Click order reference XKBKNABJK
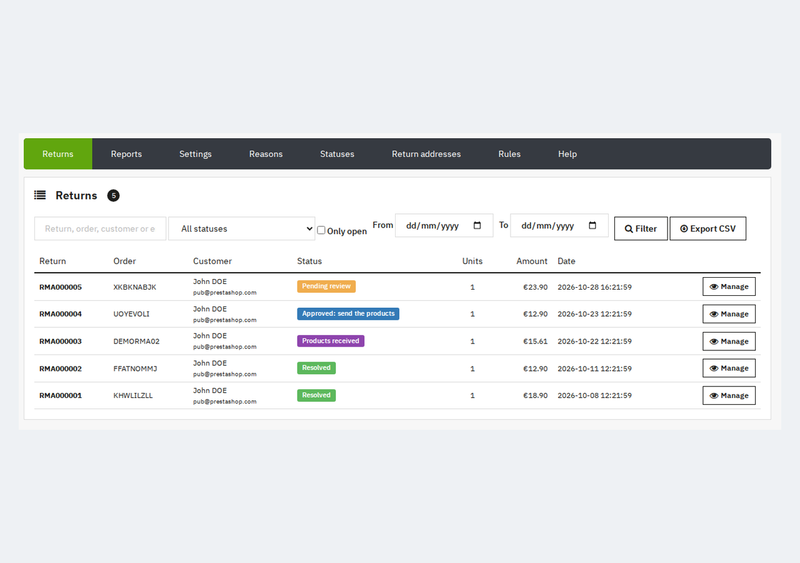The height and width of the screenshot is (563, 800). tap(135, 287)
